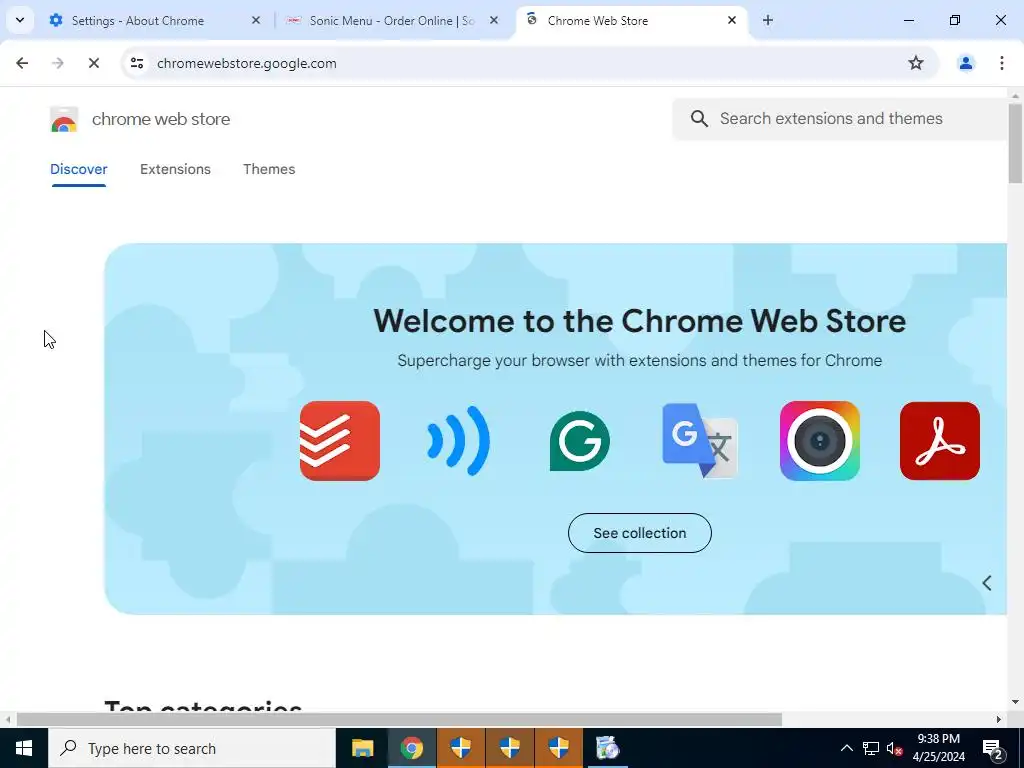Viewport: 1024px width, 768px height.
Task: Go forward in browser history
Action: coord(57,63)
